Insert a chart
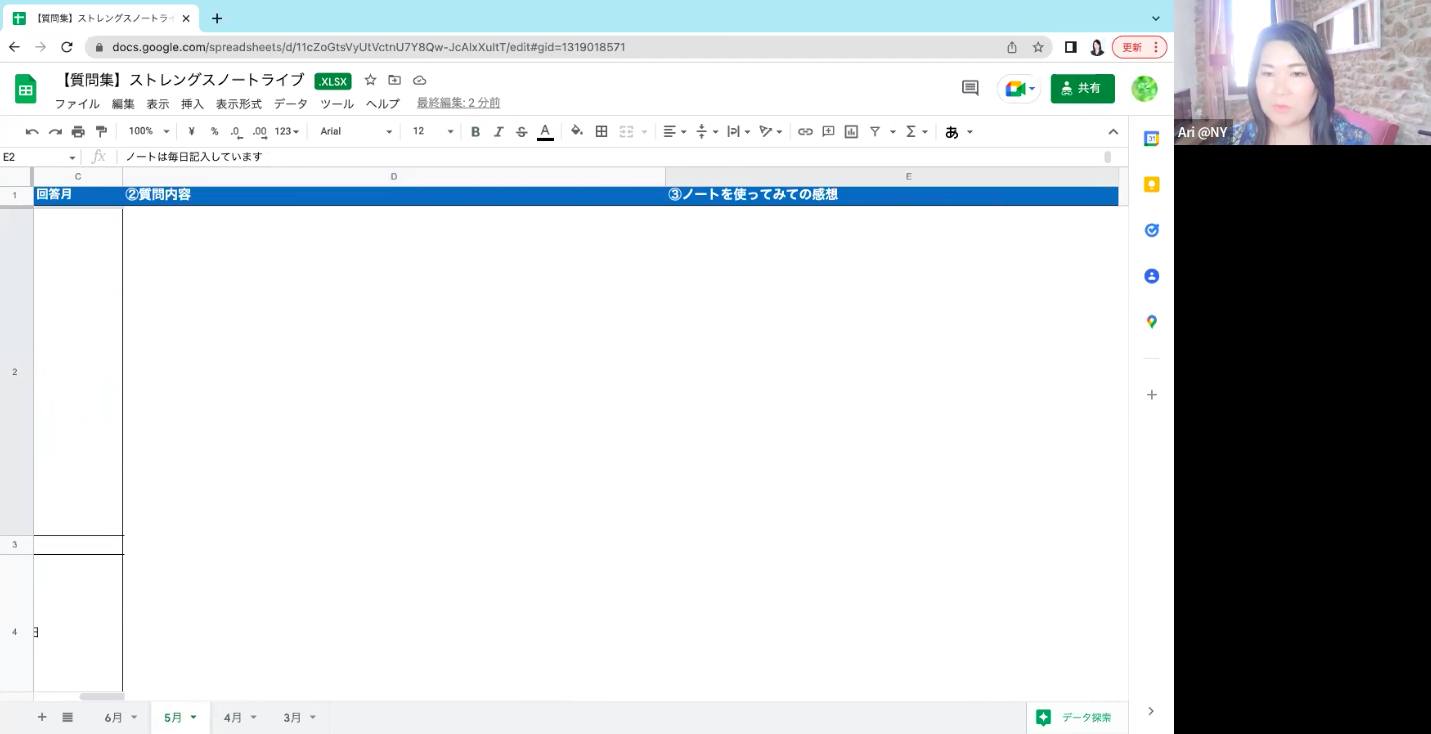Screen dimensions: 1431x734 click(x=851, y=131)
